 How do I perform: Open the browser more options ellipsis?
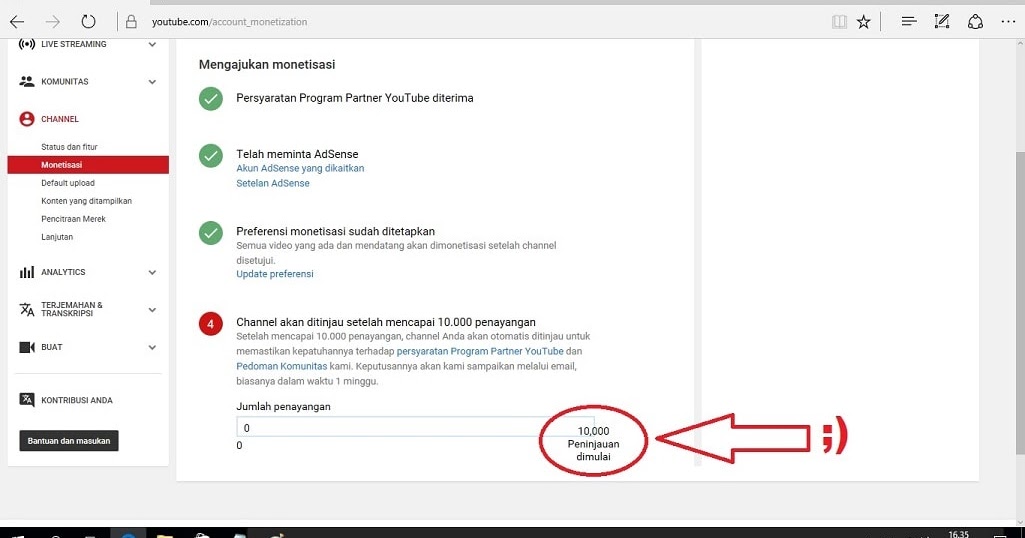coord(1008,22)
